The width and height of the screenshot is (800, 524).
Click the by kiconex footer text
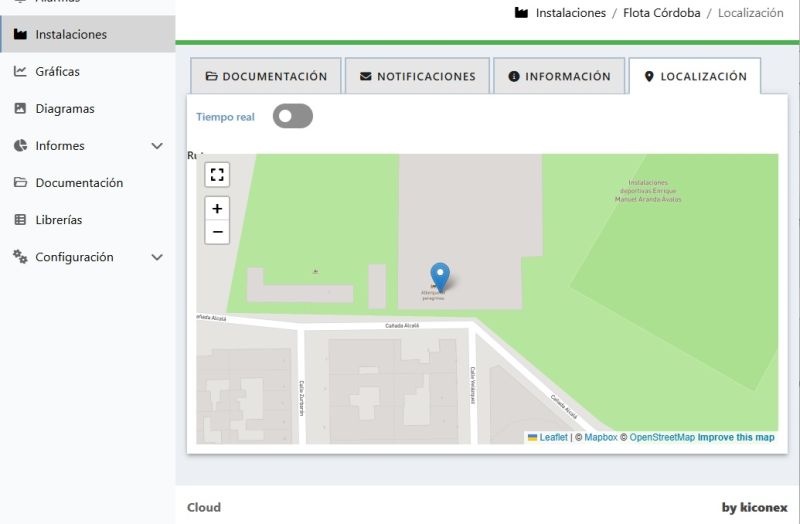point(755,507)
